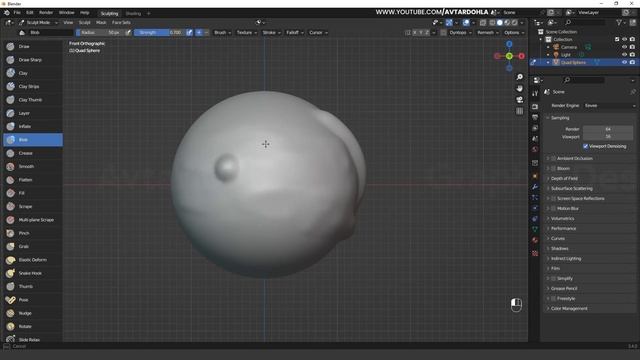Click the Viewport samples field

coord(608,137)
